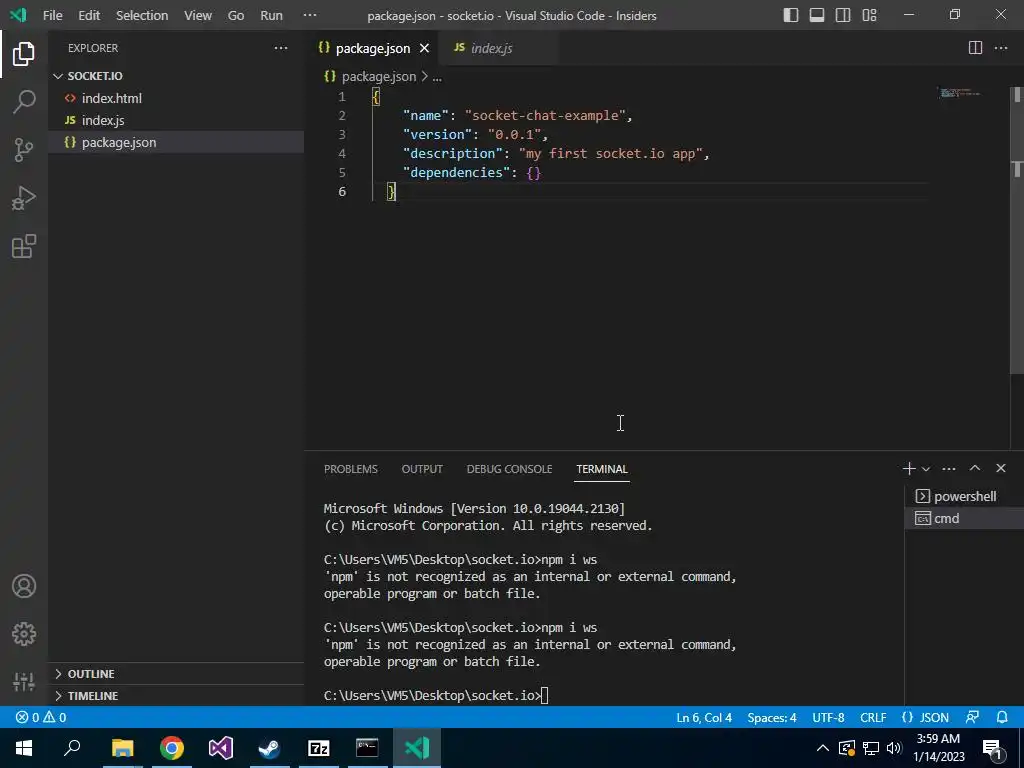Open the Go menu
Image resolution: width=1024 pixels, height=768 pixels.
coord(236,15)
